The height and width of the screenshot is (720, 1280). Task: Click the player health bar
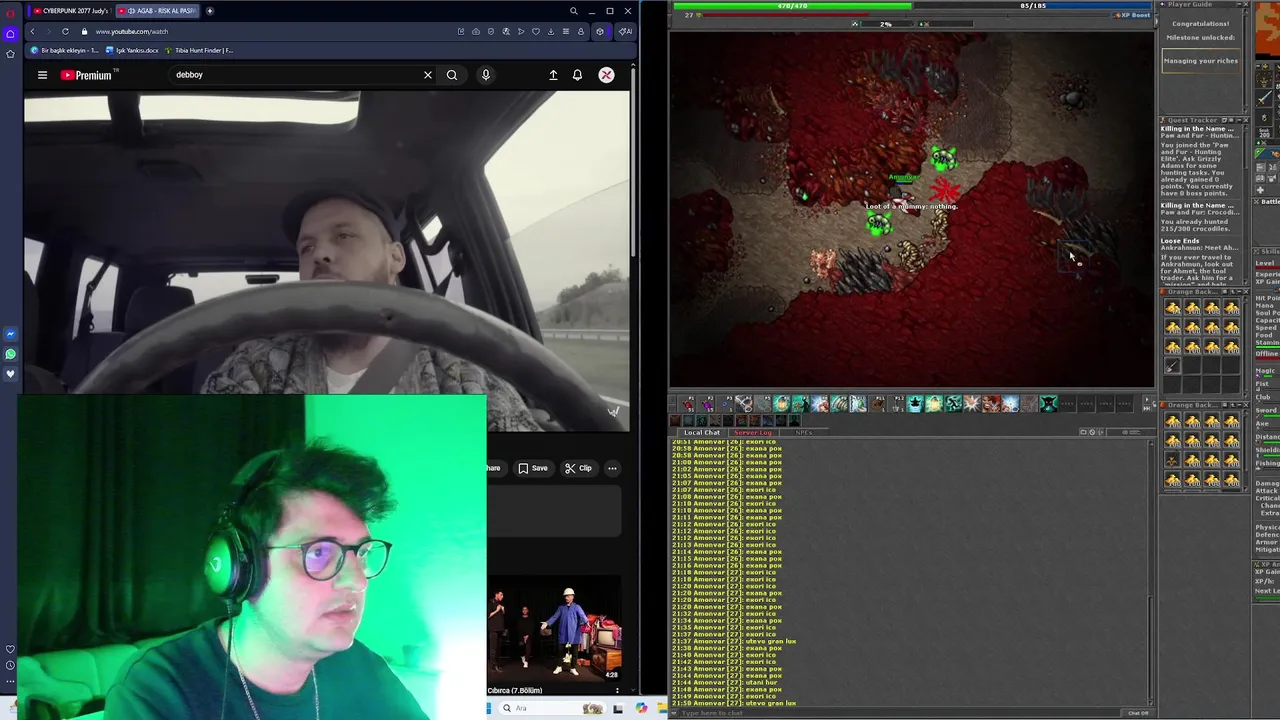click(792, 6)
